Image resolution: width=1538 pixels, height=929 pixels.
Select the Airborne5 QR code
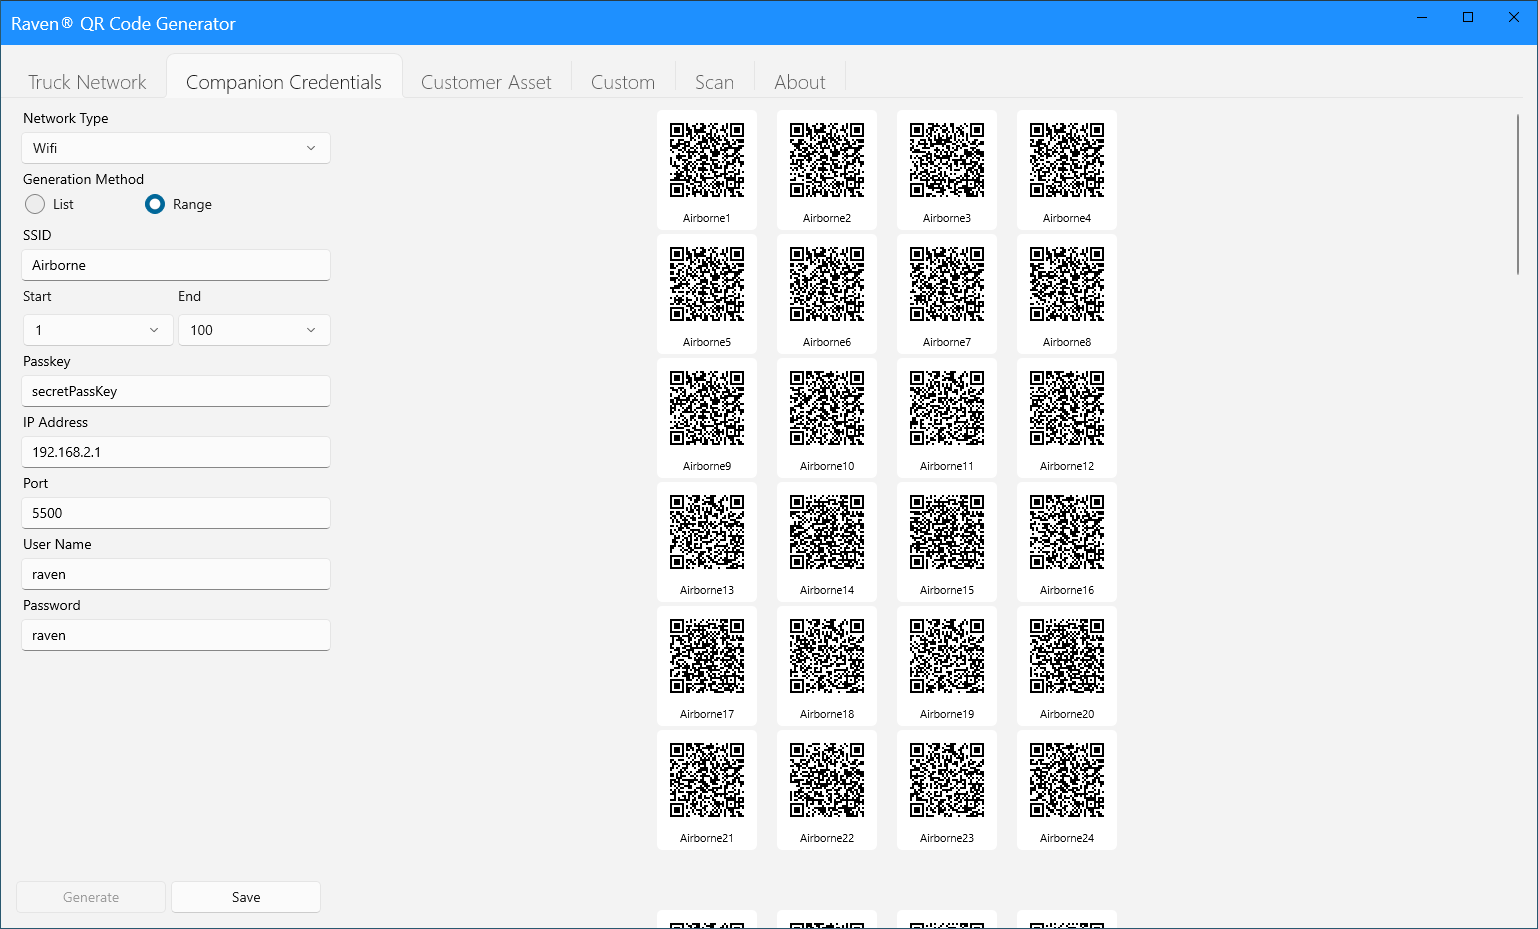click(x=707, y=294)
